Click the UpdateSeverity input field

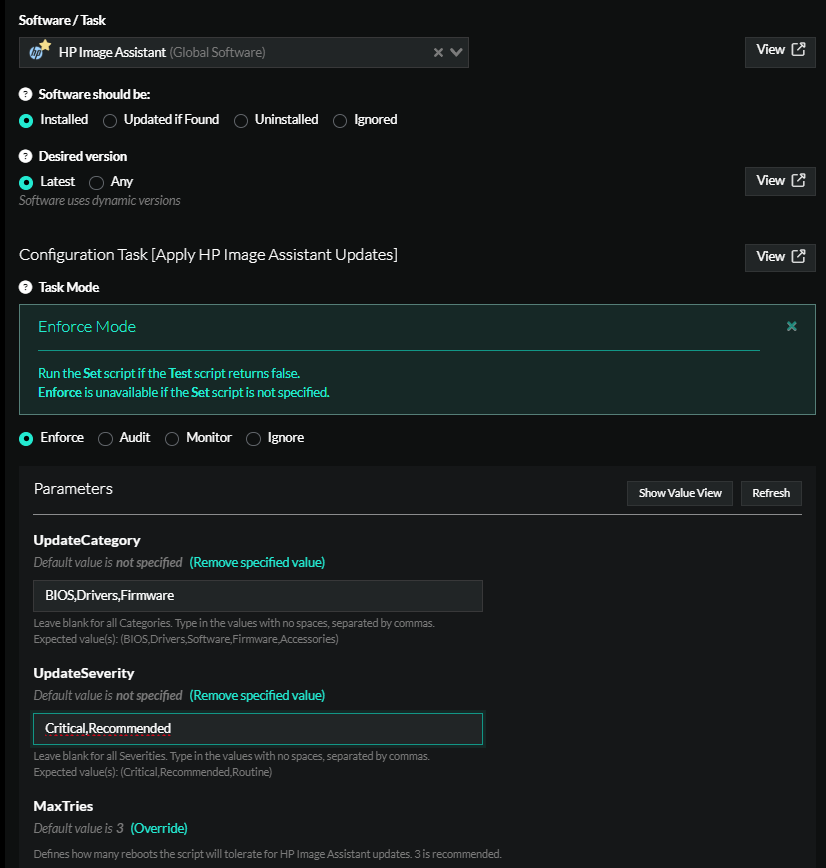(x=258, y=728)
